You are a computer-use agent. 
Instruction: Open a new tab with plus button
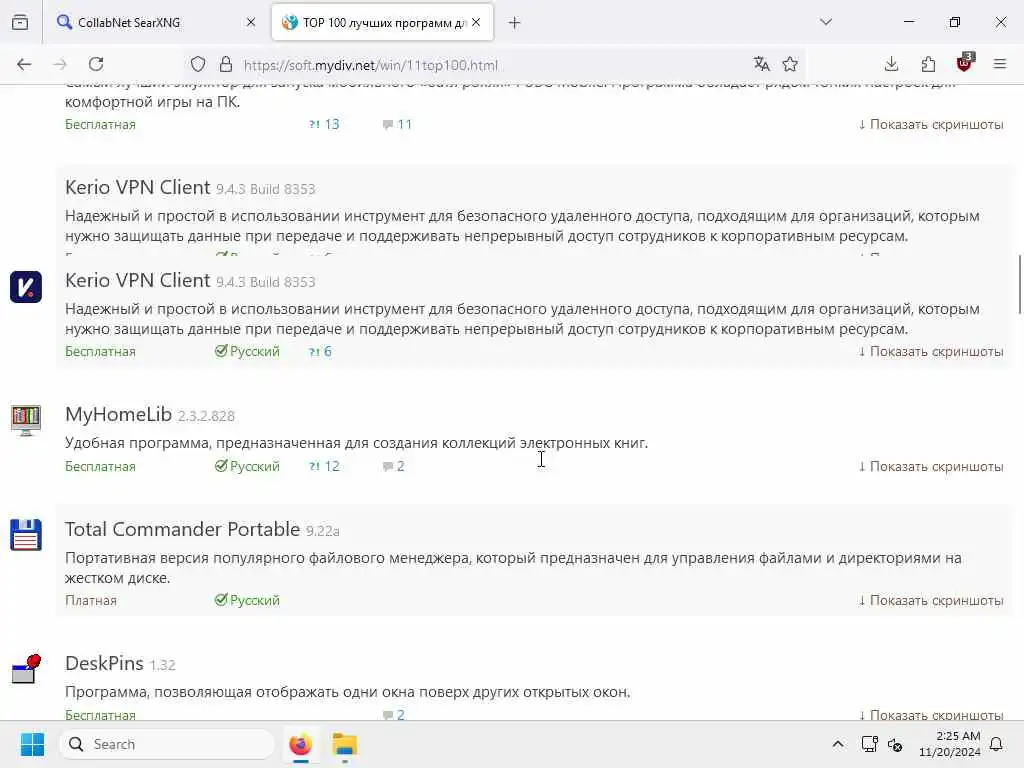pos(515,23)
